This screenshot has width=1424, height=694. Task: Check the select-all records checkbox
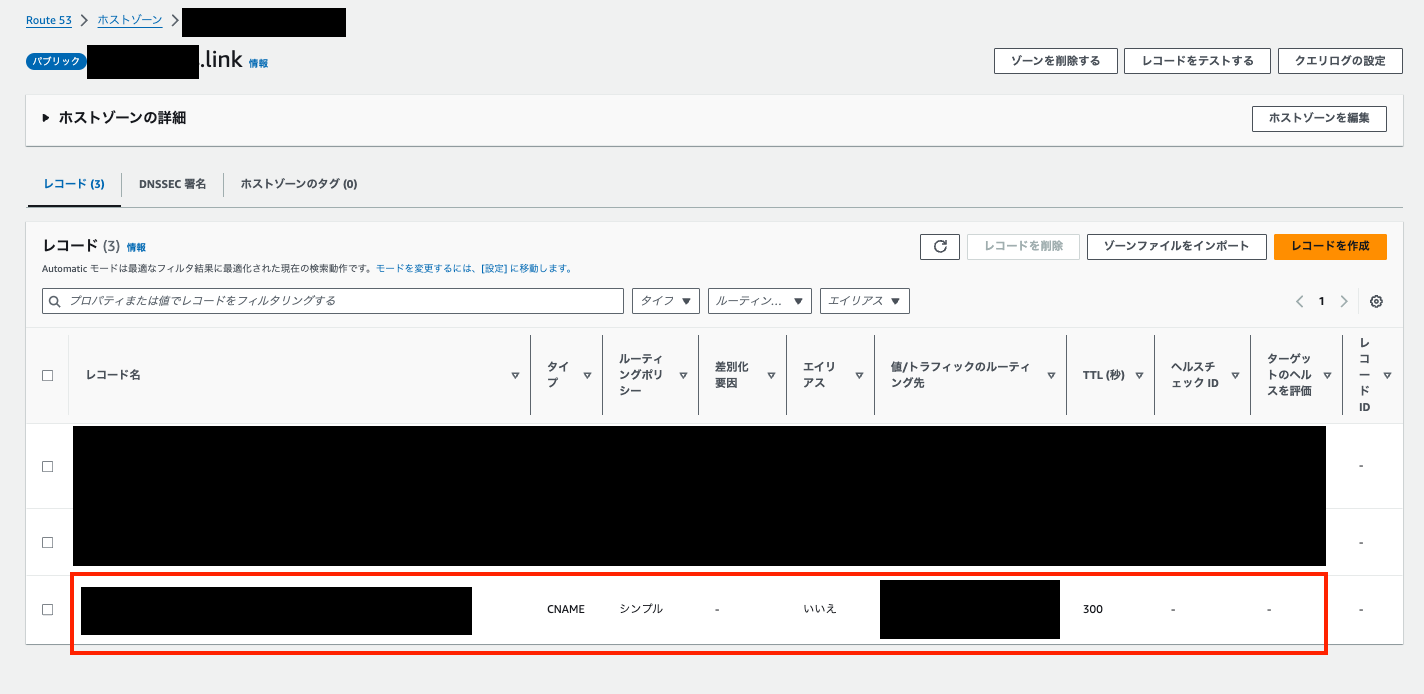click(47, 375)
